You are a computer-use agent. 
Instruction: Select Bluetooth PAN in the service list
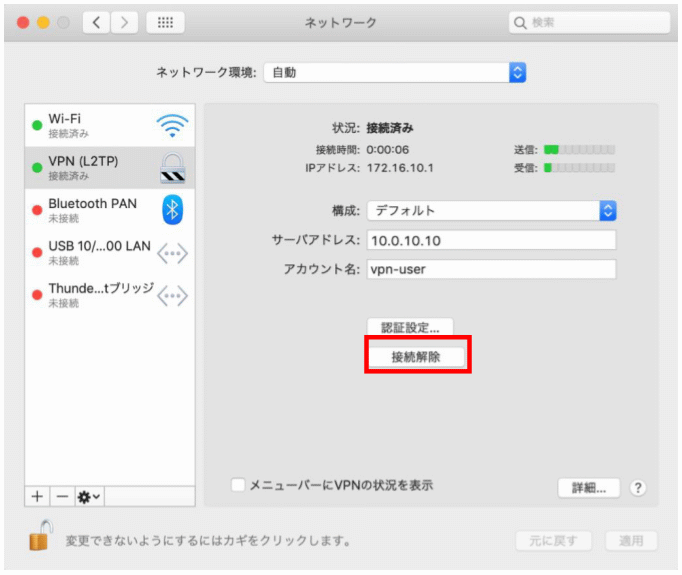pos(92,209)
